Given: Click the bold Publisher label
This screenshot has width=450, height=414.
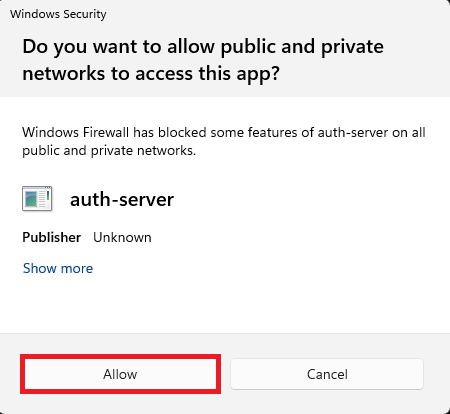Looking at the screenshot, I should pos(52,237).
